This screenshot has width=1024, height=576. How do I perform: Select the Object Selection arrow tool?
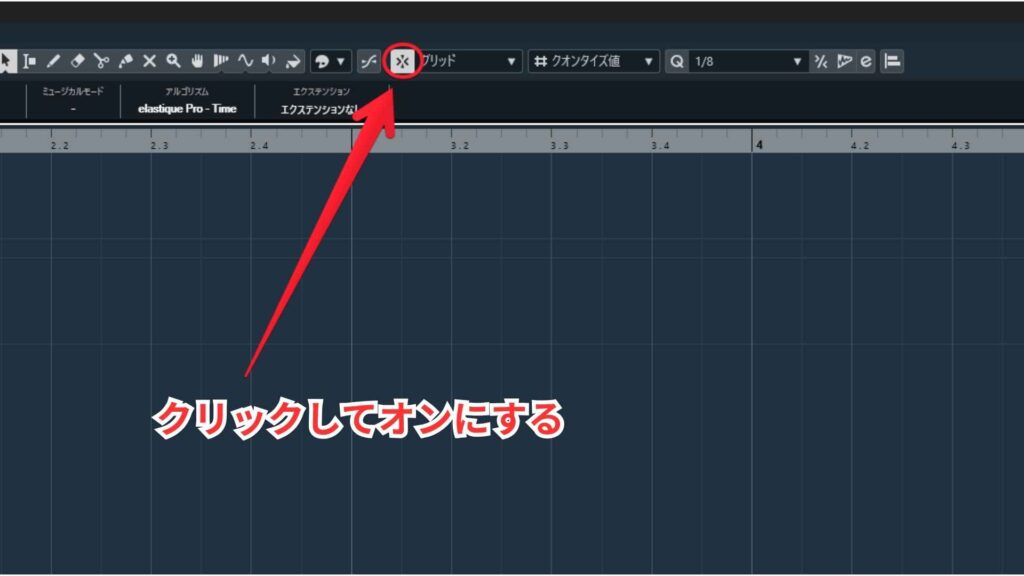pyautogui.click(x=6, y=61)
